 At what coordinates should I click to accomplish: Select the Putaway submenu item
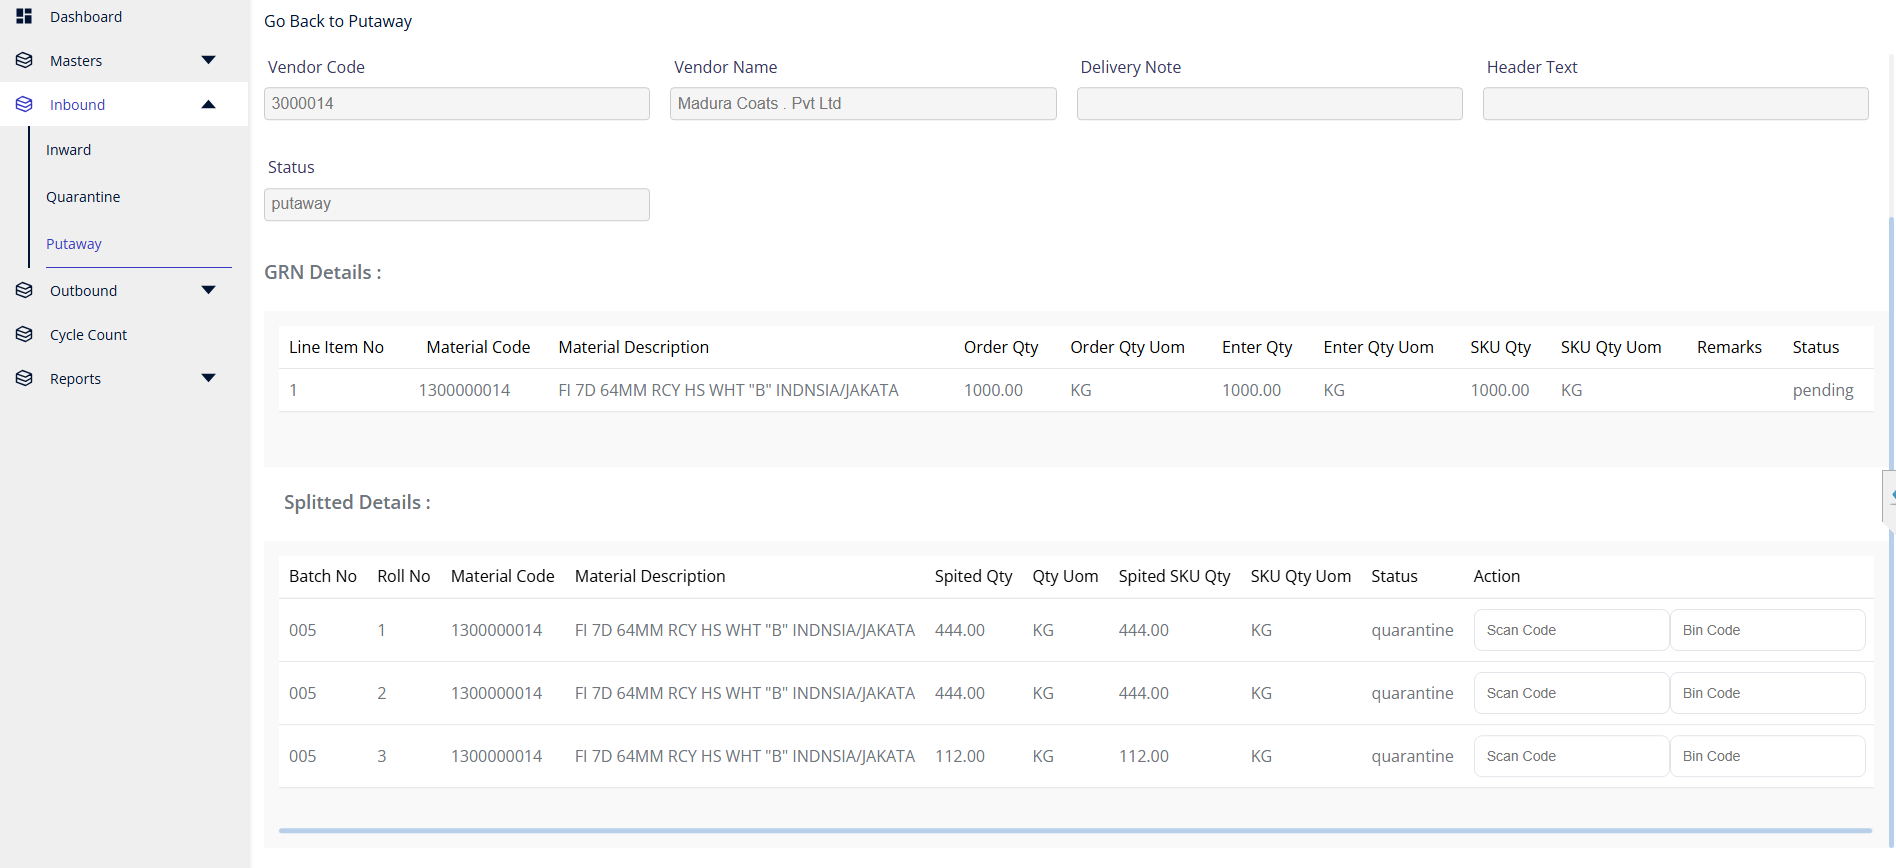74,244
